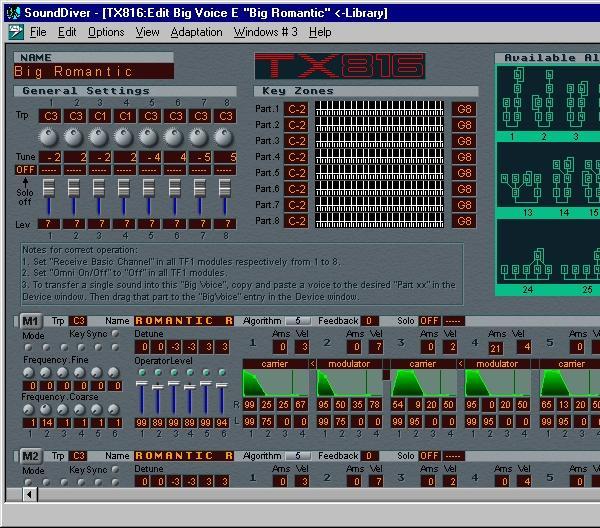
Task: Click the tune knob for part 1
Action: coord(49,137)
